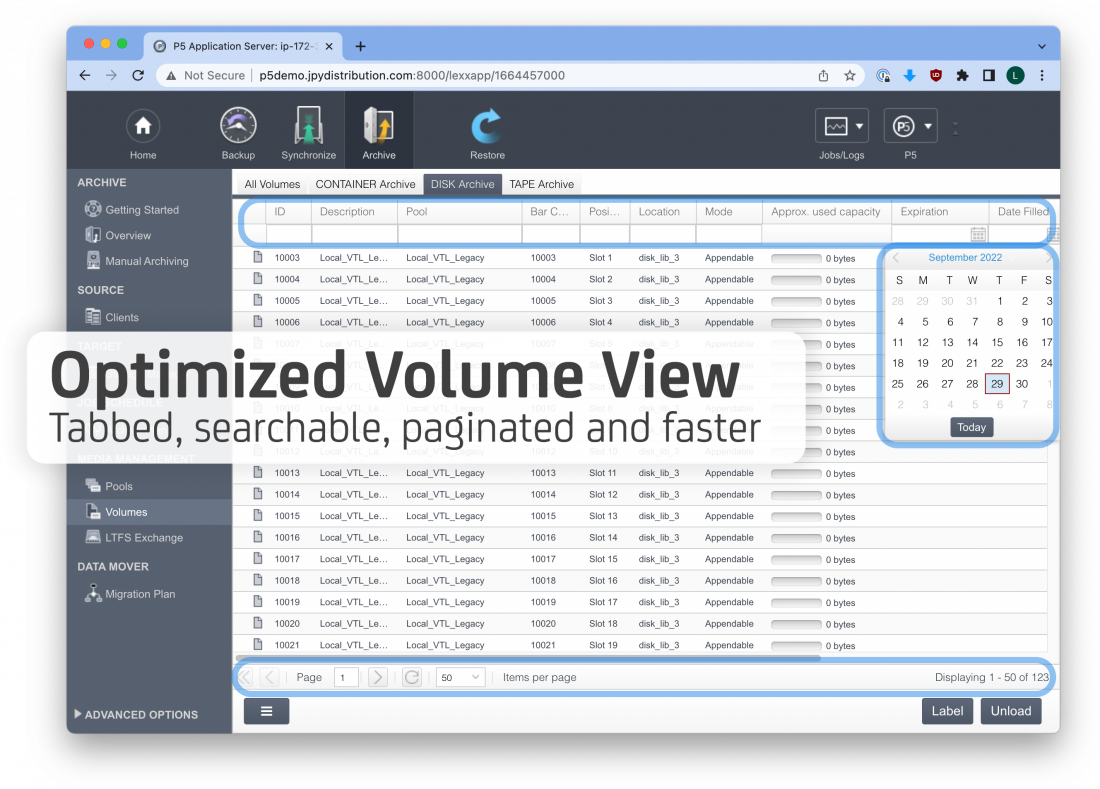The image size is (1100, 789).
Task: Open the P5 menu dropdown
Action: pyautogui.click(x=911, y=127)
